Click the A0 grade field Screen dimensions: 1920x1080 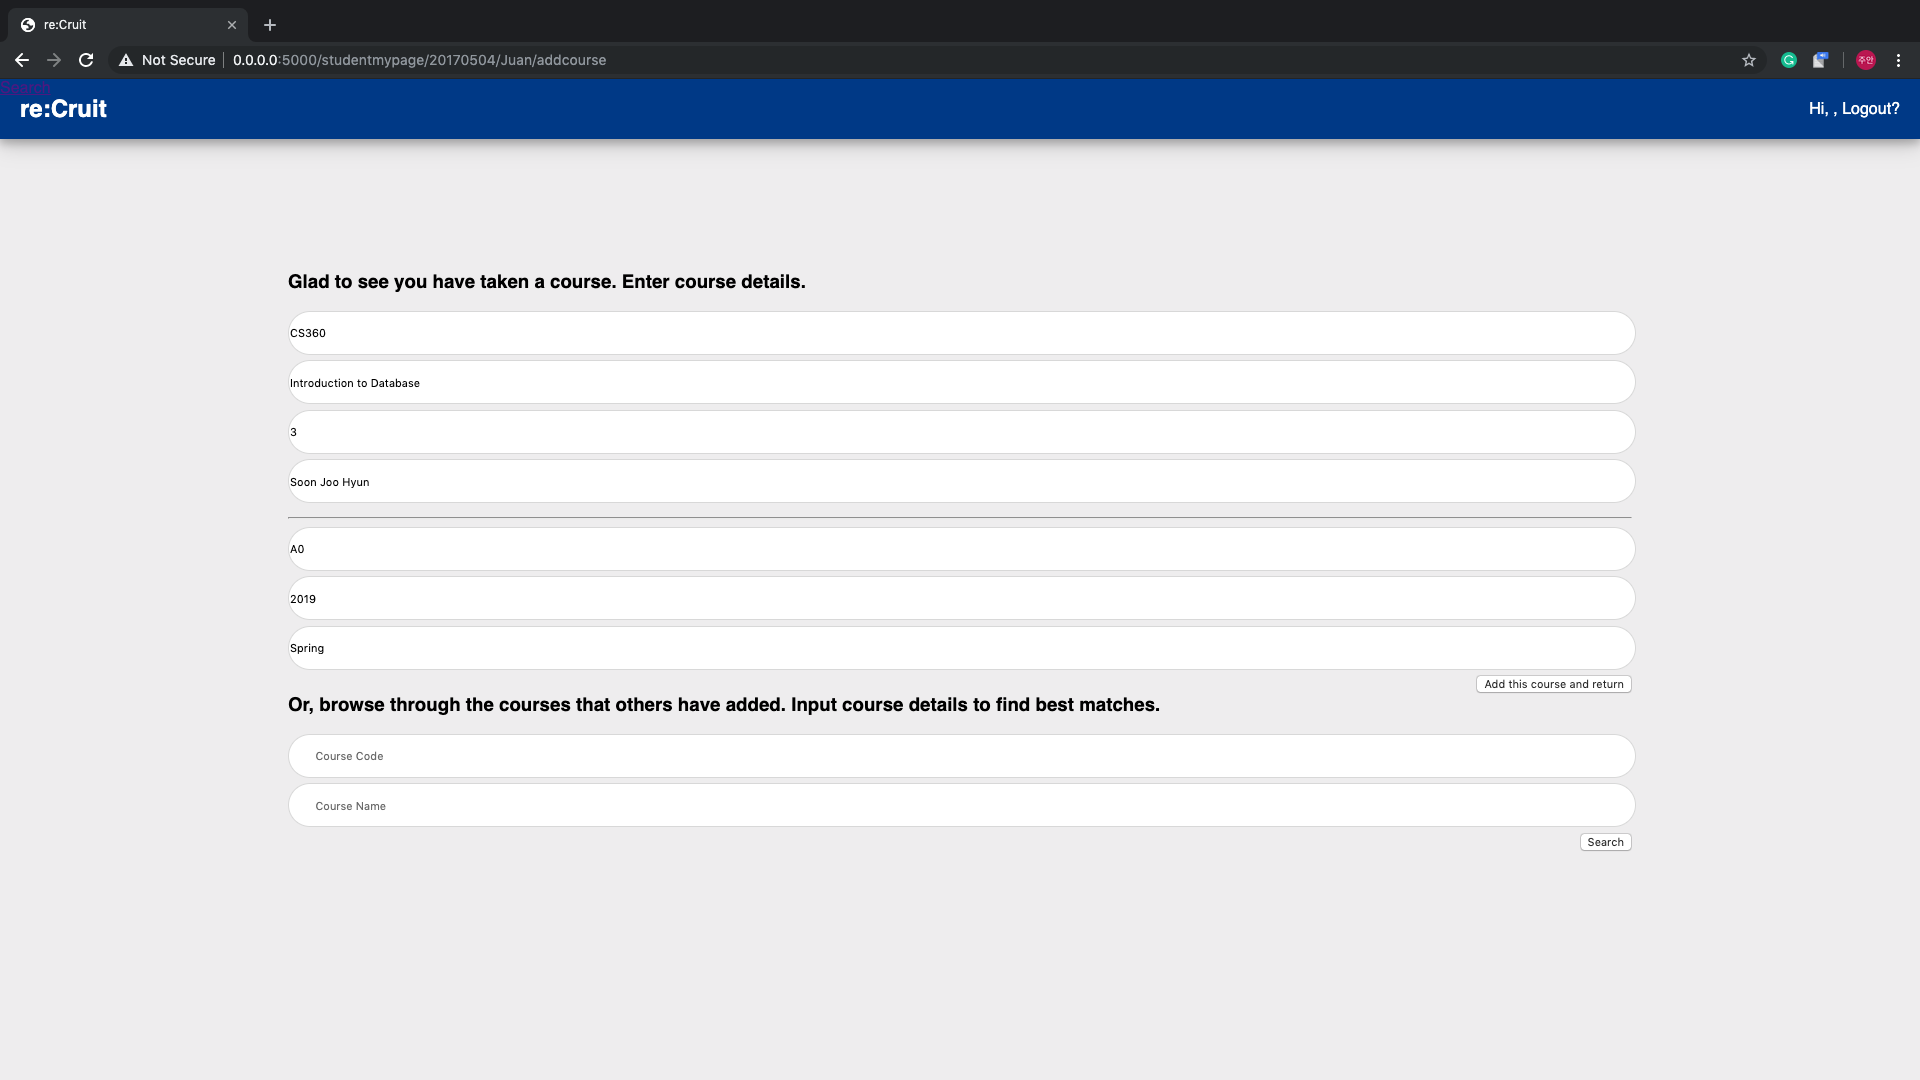pyautogui.click(x=960, y=549)
